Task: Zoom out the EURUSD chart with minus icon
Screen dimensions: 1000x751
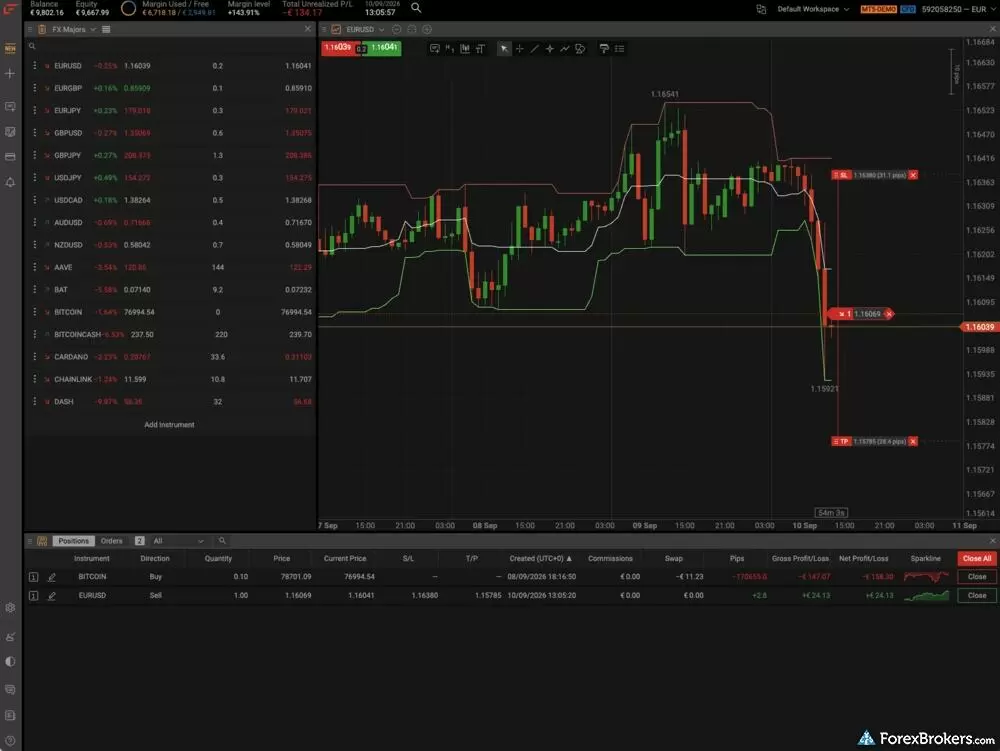Action: pyautogui.click(x=397, y=29)
